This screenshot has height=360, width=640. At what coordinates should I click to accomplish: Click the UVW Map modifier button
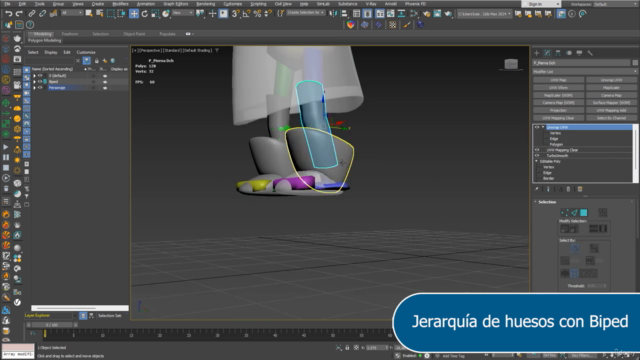pos(558,80)
